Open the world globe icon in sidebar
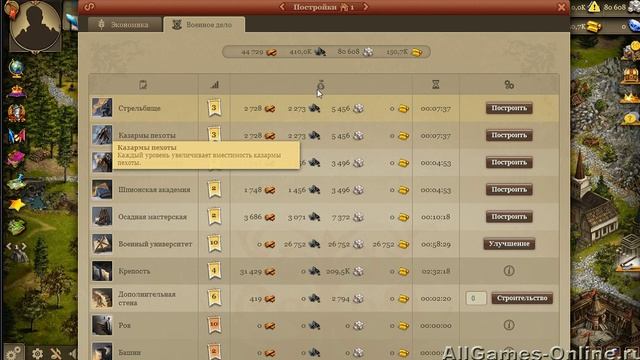Image resolution: width=640 pixels, height=360 pixels. 16,69
